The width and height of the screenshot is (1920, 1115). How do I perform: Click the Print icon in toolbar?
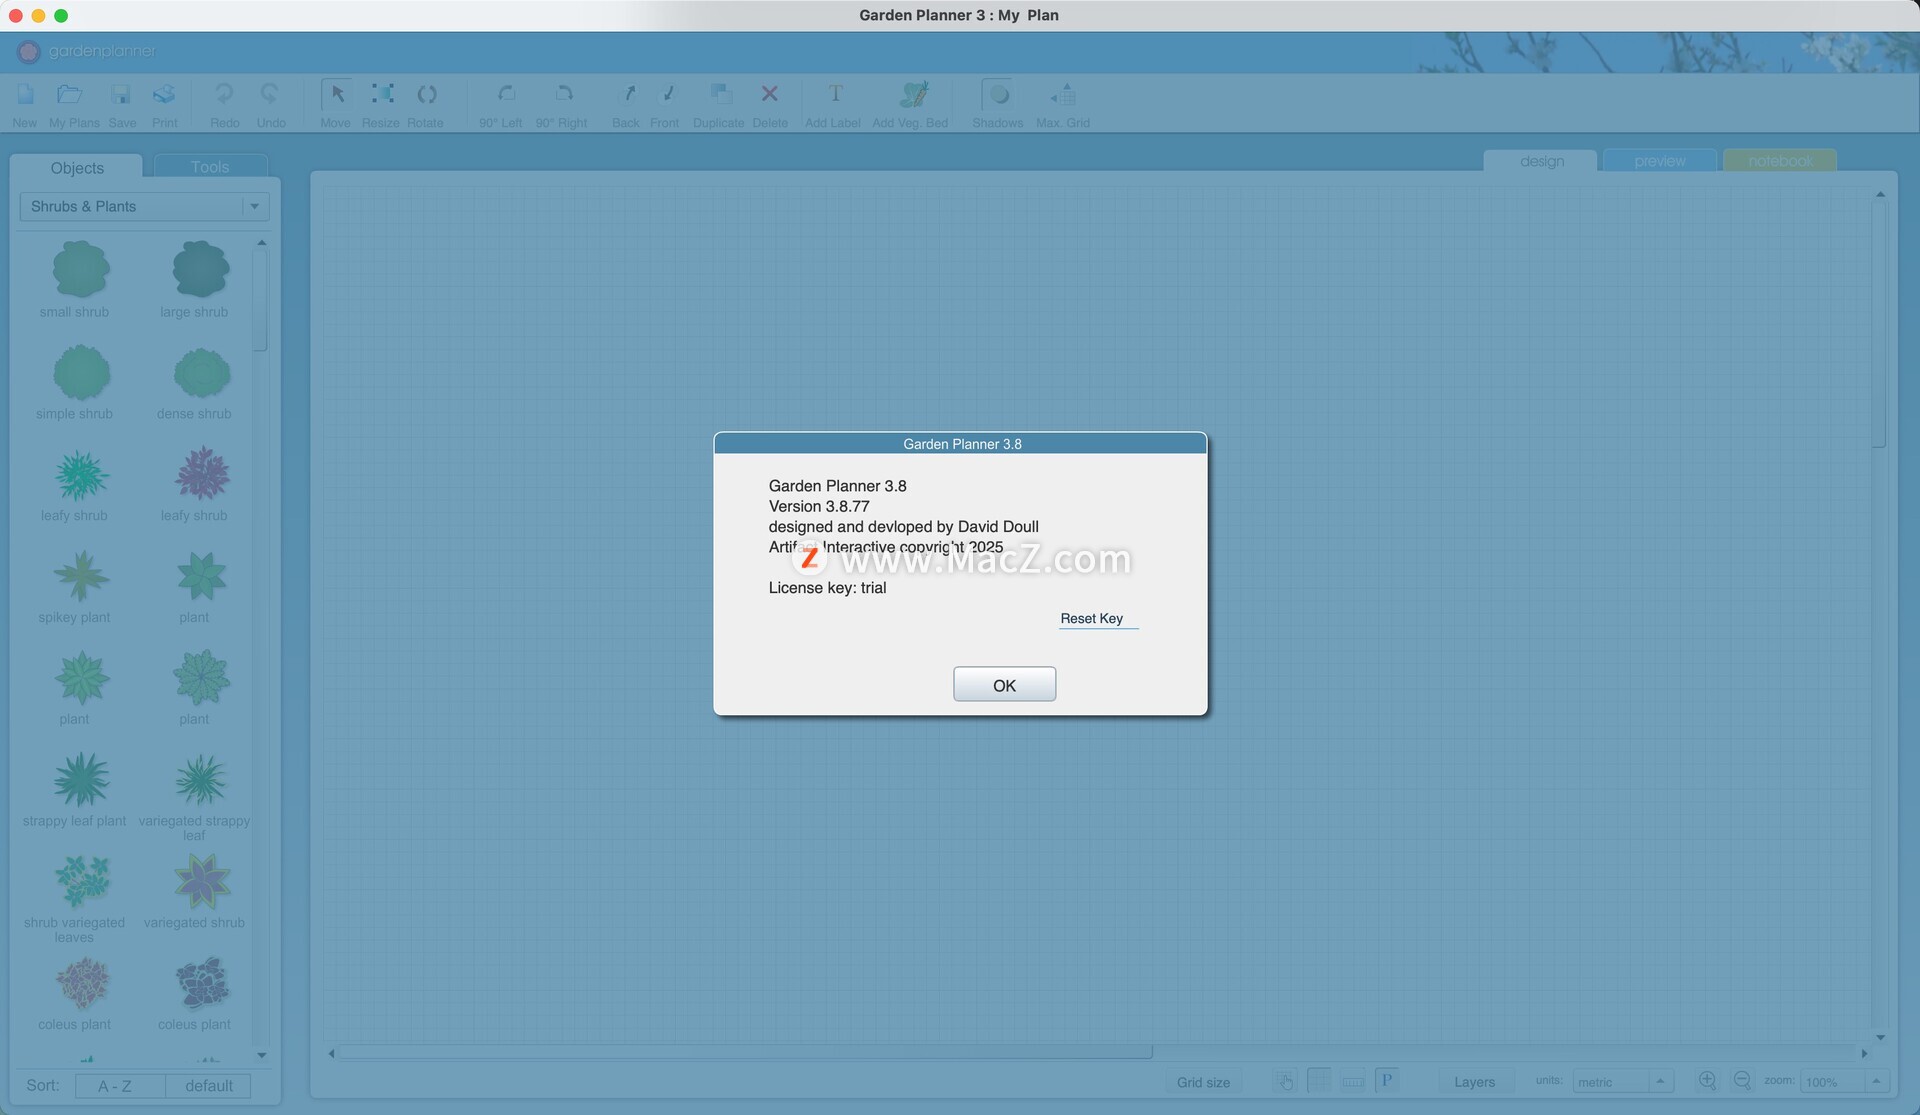[x=164, y=95]
